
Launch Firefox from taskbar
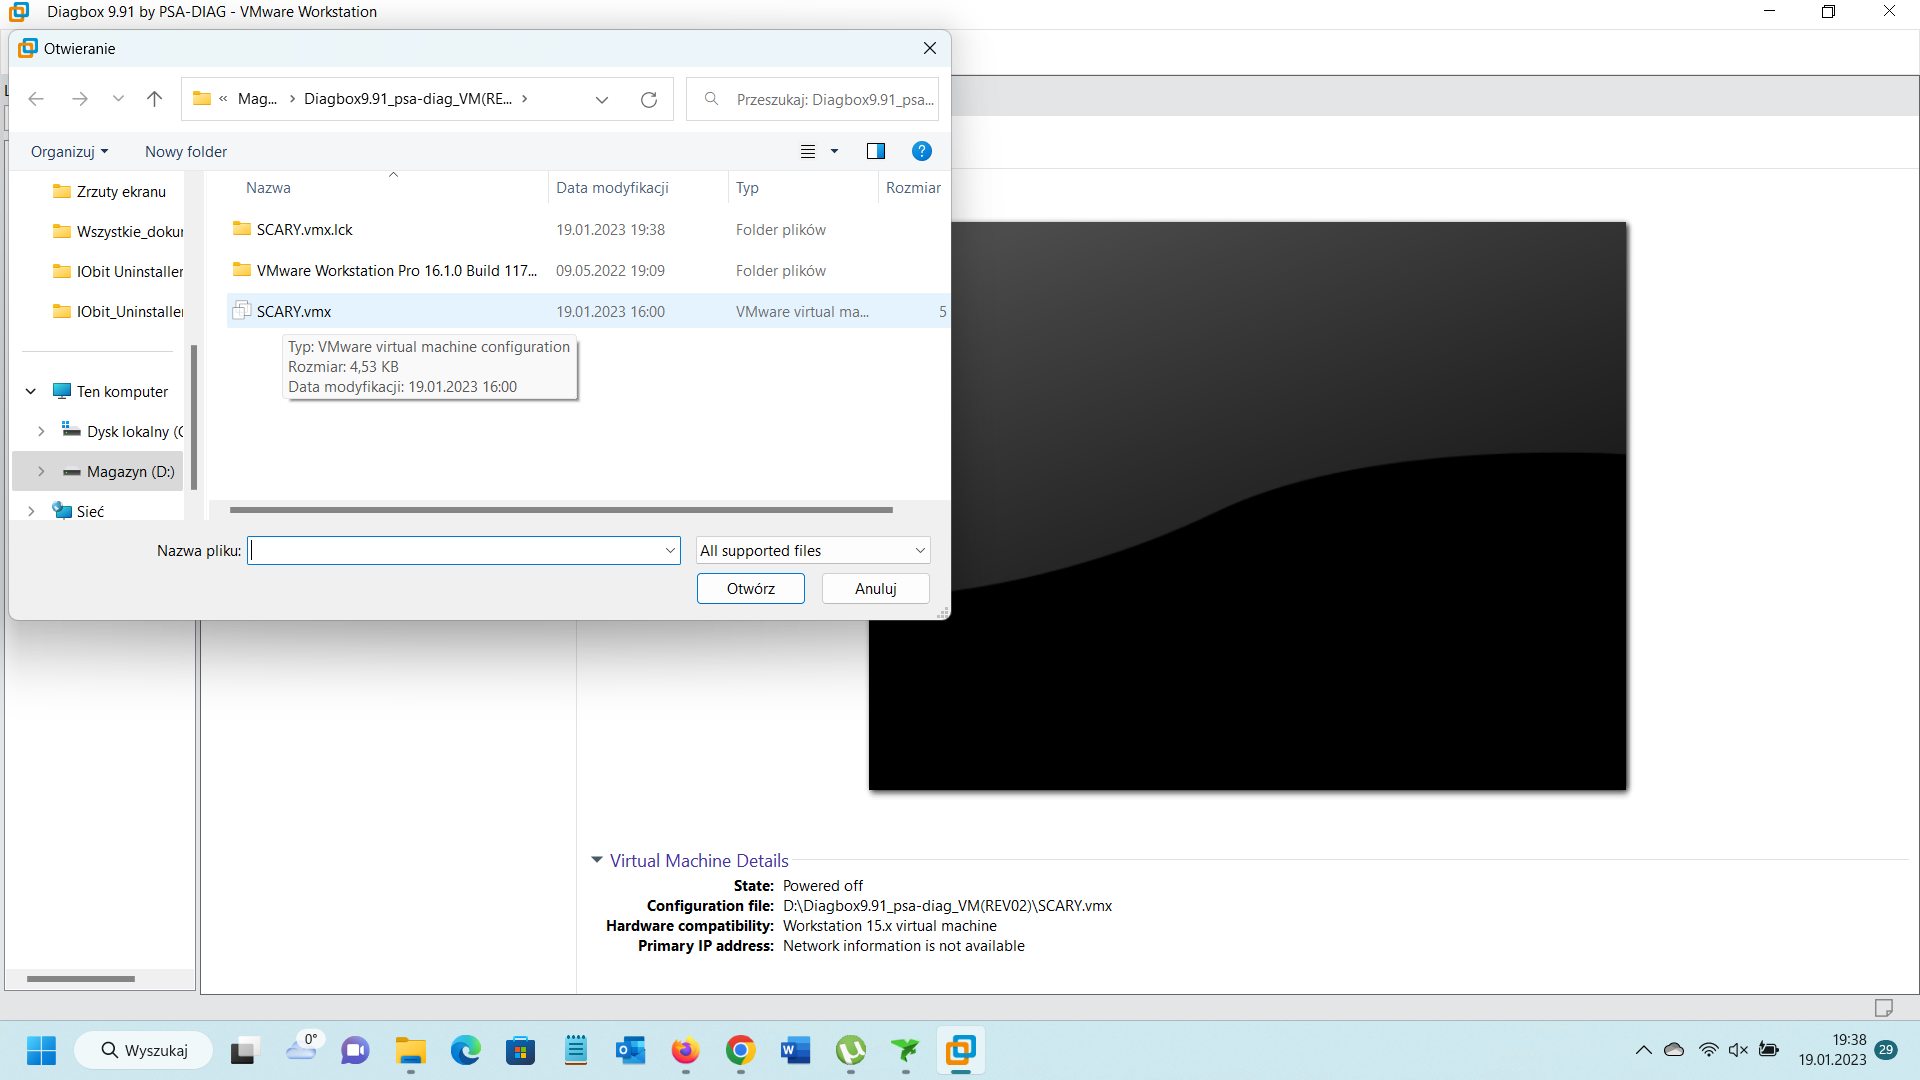click(x=685, y=1050)
